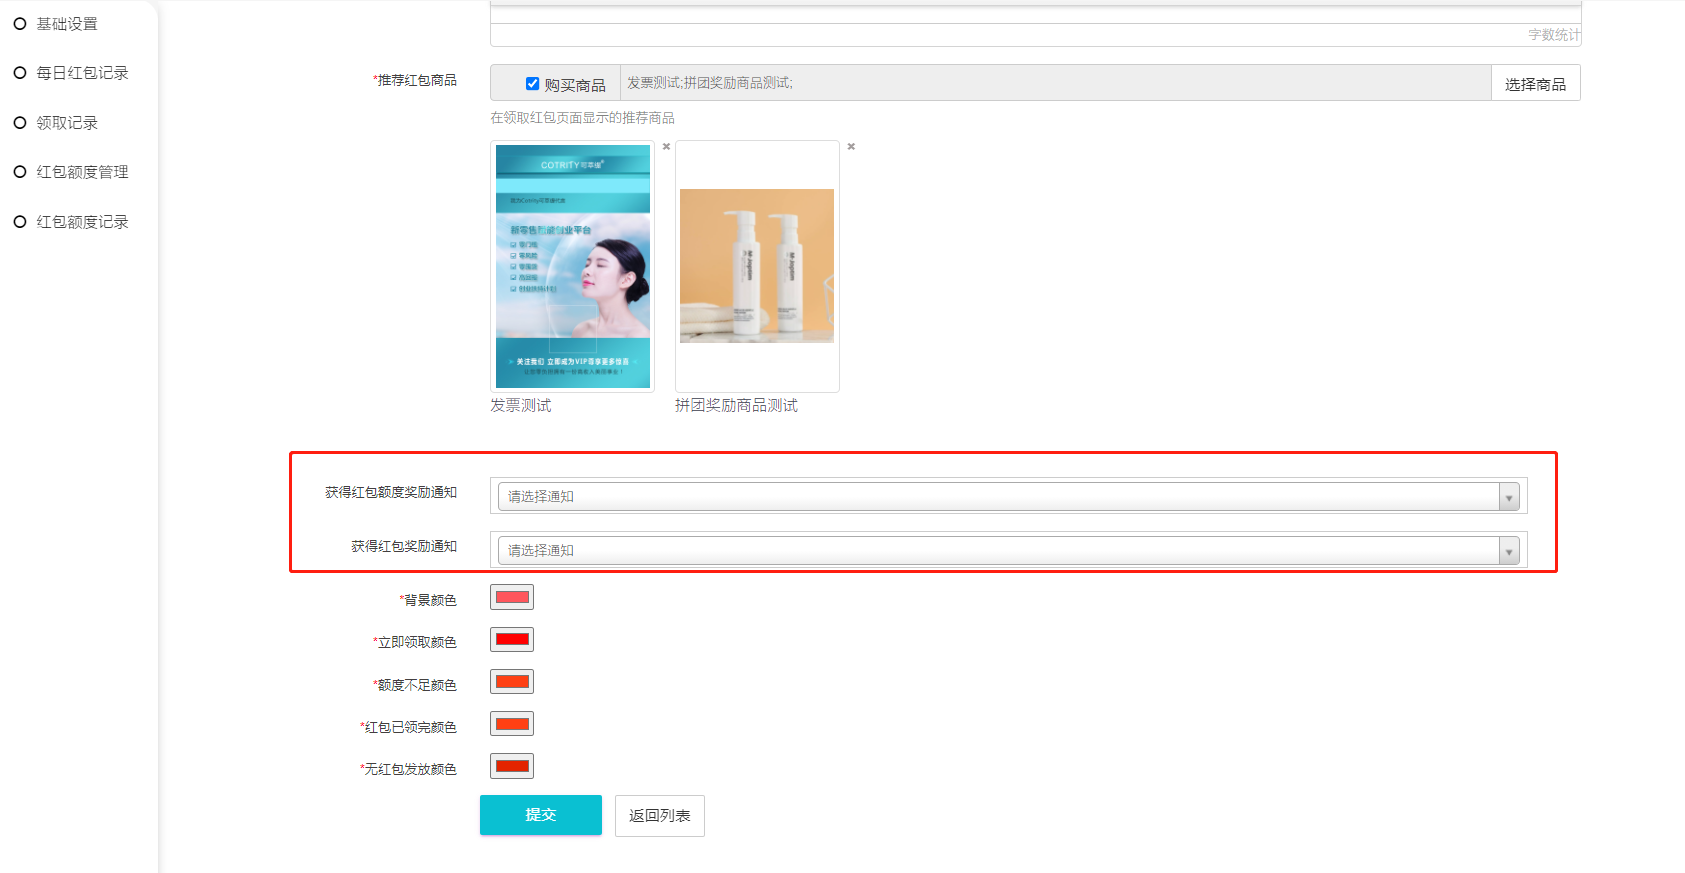The image size is (1685, 873).
Task: Click arrow of 获得红包额度奖励通知 select
Action: [1508, 497]
